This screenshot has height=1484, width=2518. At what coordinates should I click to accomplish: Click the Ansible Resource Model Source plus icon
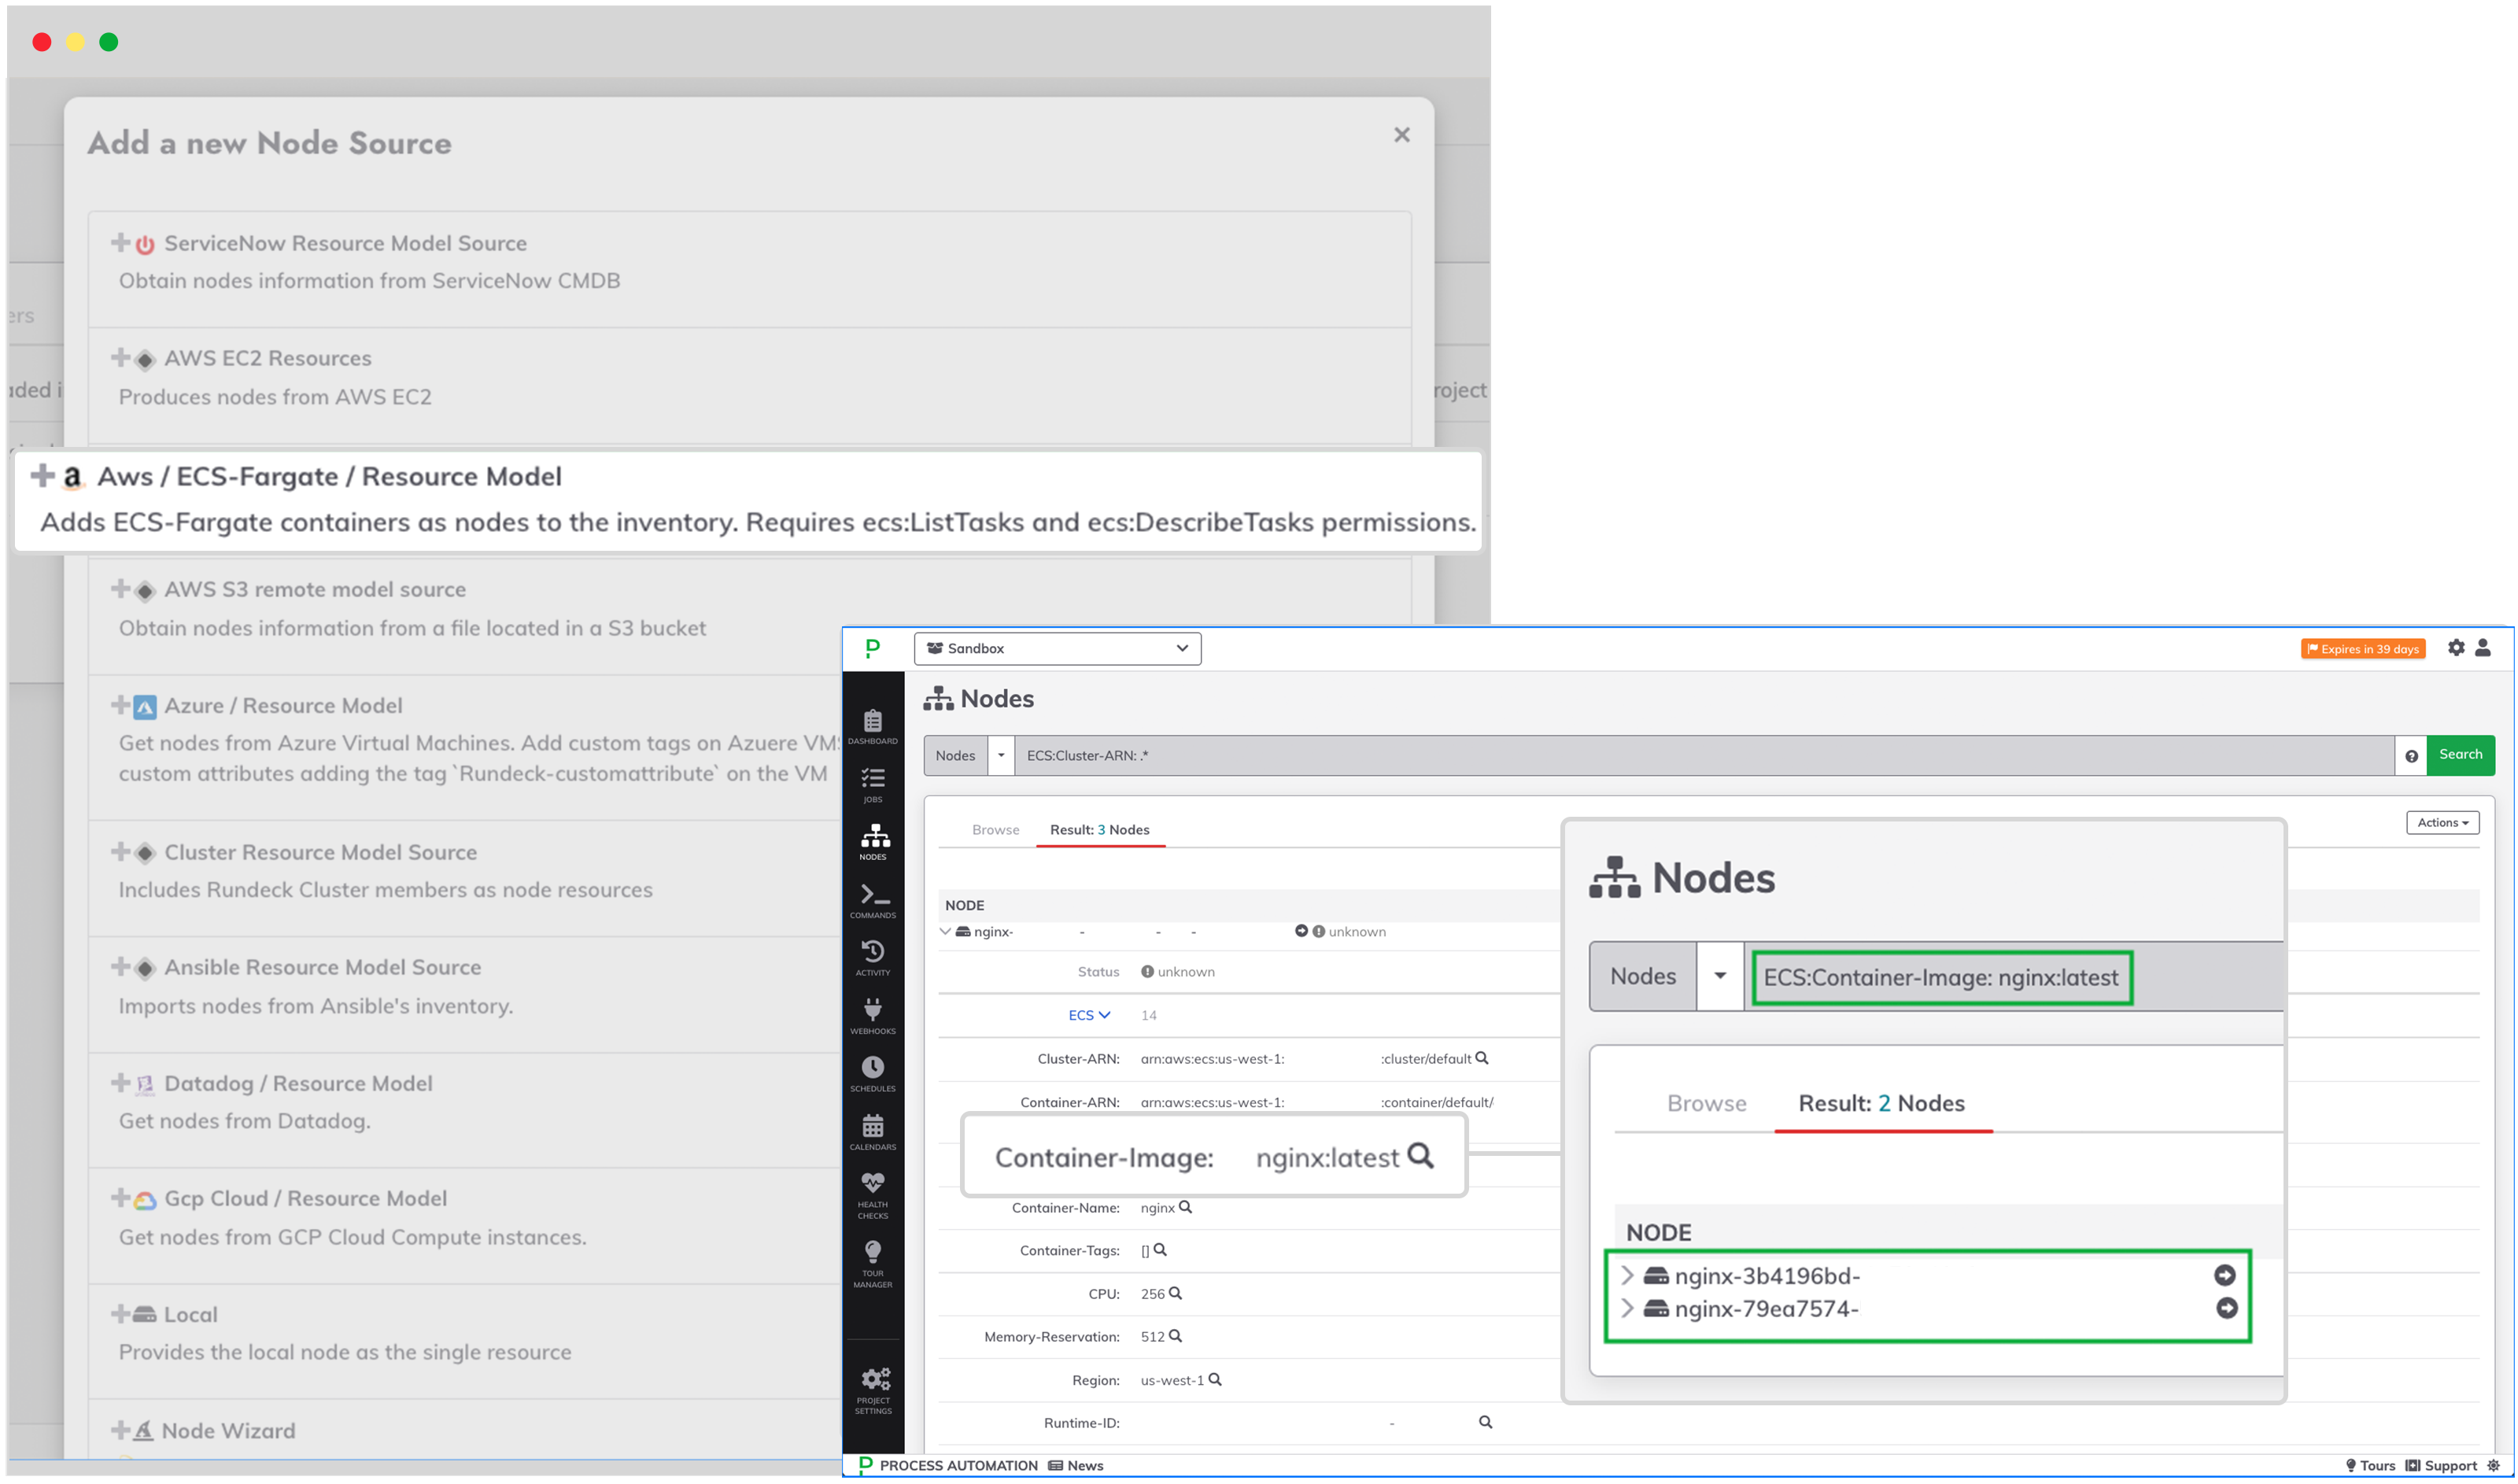click(x=120, y=966)
